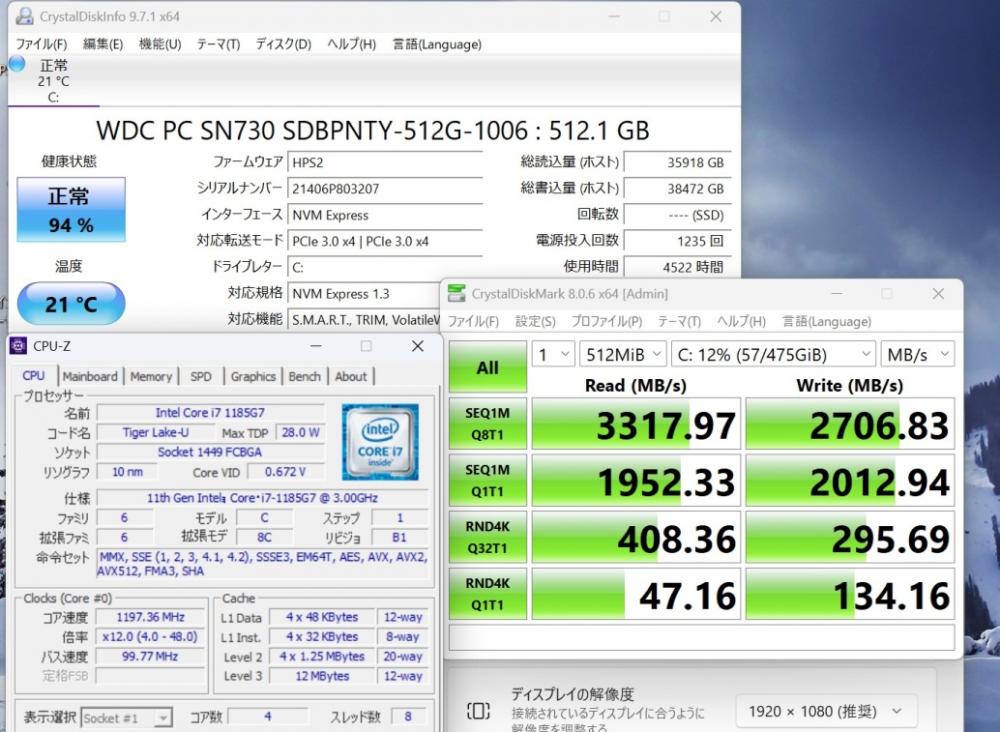
Task: Run the SEQ1M Q1T1 benchmark
Action: pos(488,480)
